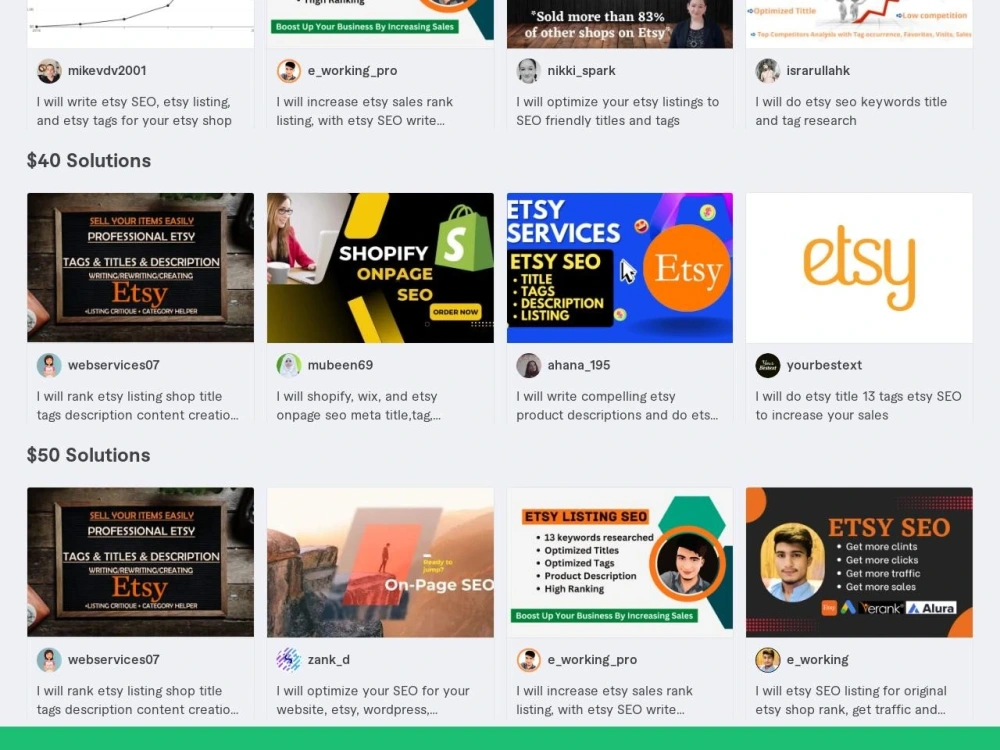
Task: Open 'I will do etsy title 13 tags' gig
Action: tap(858, 406)
